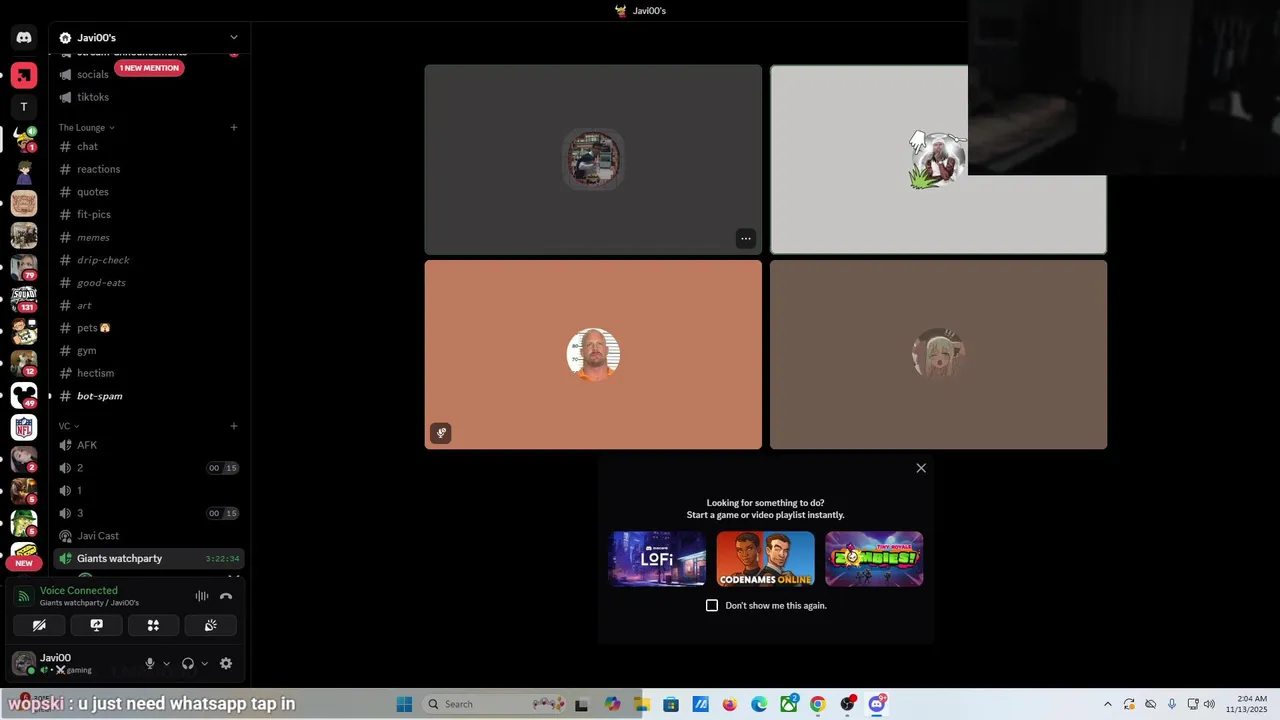
Task: Launch Codenames Online activity
Action: [765, 558]
